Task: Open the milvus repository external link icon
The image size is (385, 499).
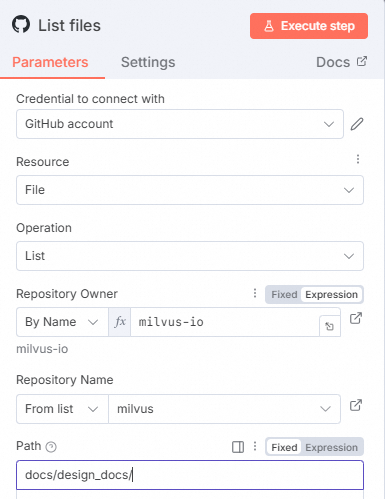Action: pos(356,405)
